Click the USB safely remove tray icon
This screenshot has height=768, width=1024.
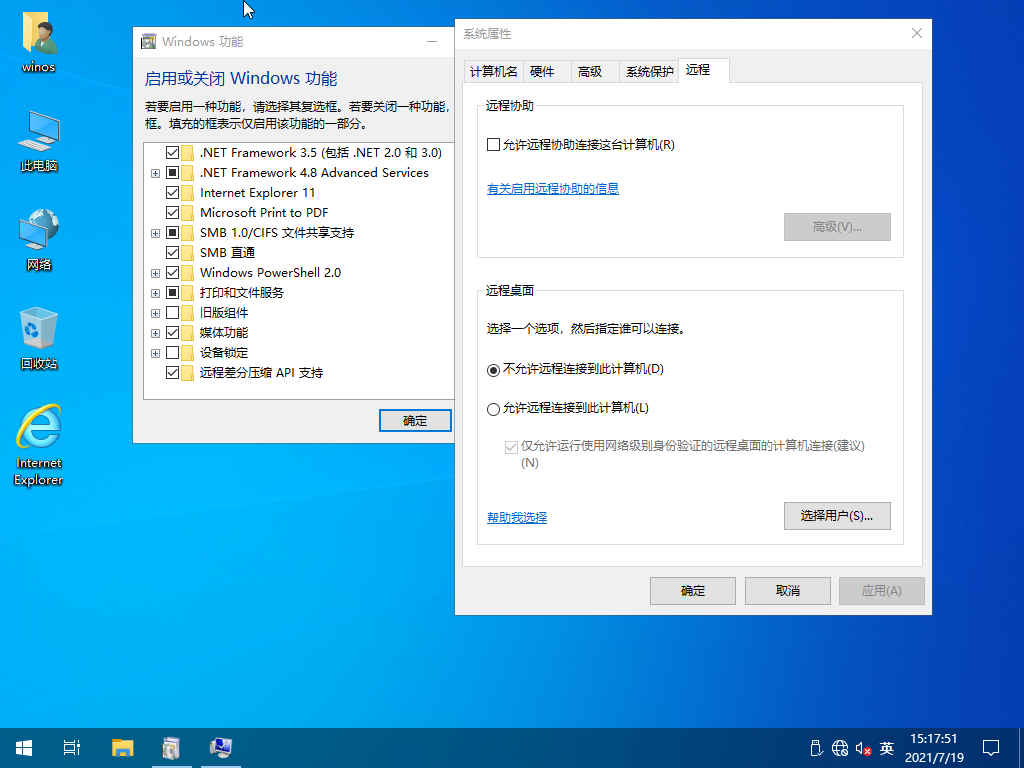(816, 748)
